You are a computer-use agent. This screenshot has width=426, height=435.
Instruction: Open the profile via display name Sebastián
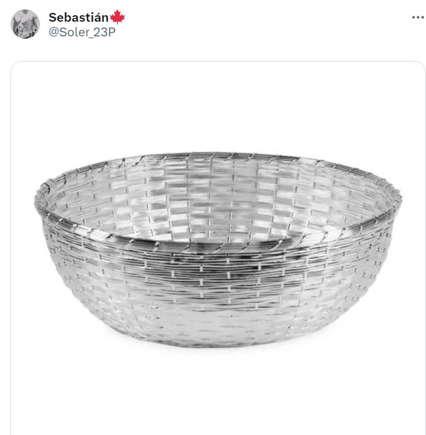click(x=79, y=17)
